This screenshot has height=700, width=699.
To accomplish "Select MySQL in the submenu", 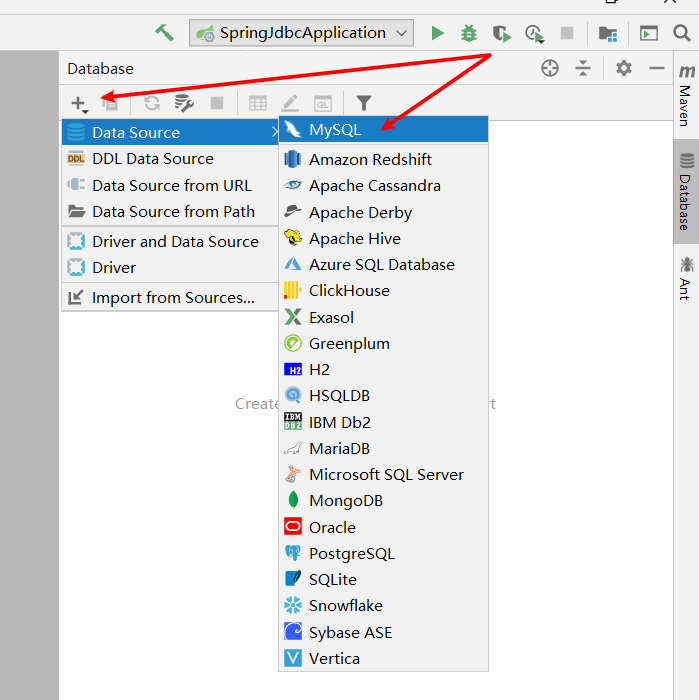I will 383,129.
